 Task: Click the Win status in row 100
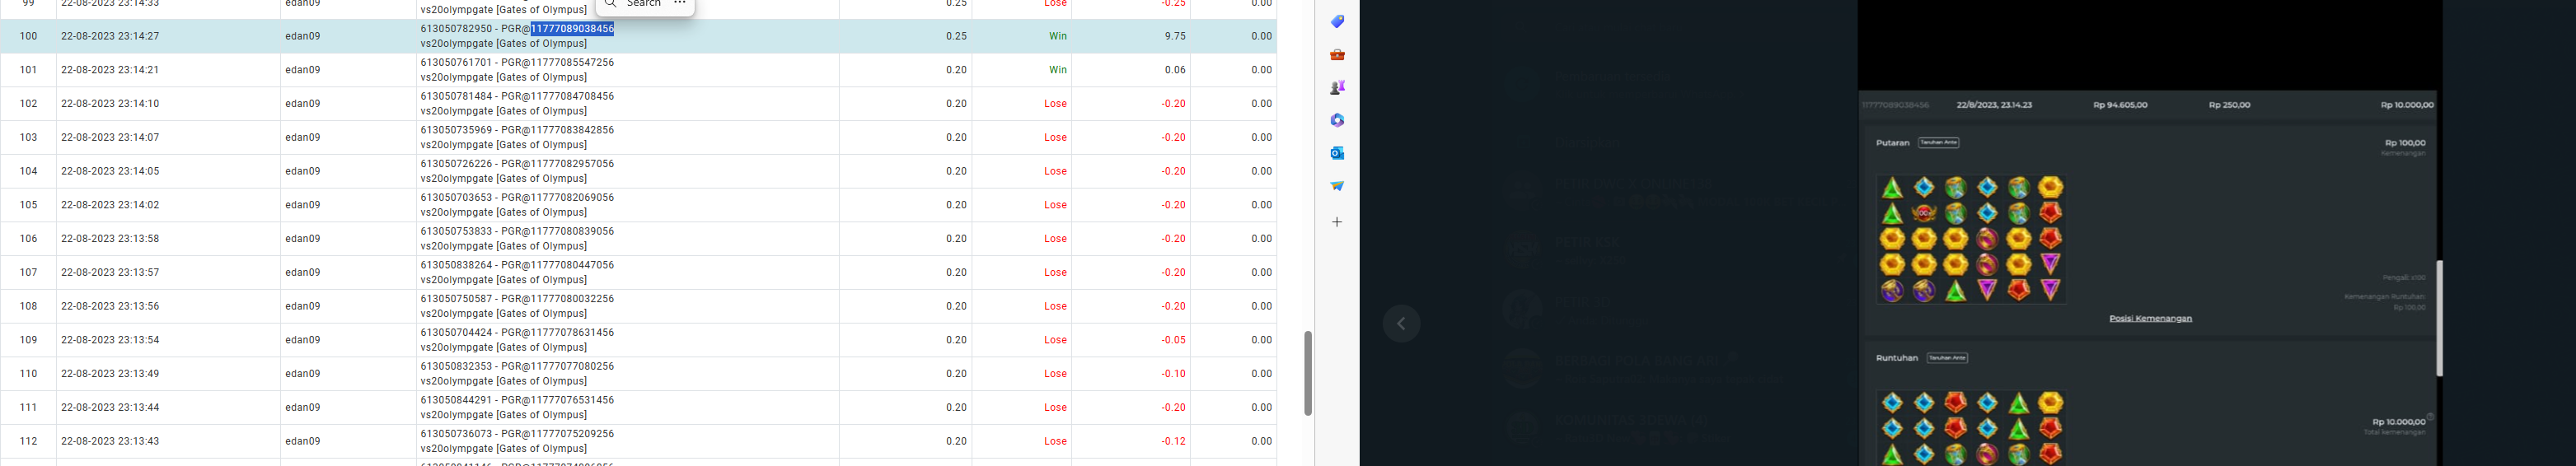tap(1058, 36)
